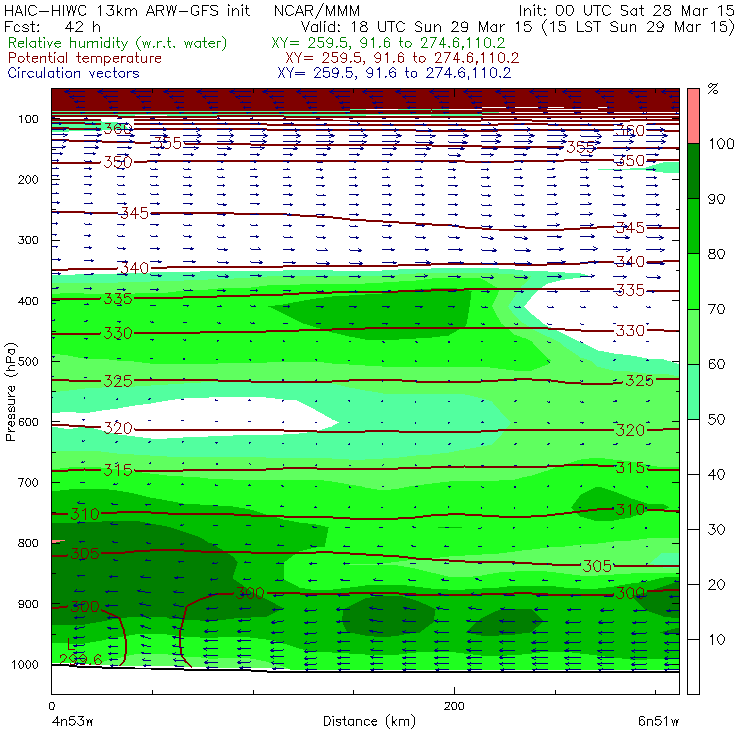
Task: Click the colorbar's "80" label
Action: click(717, 254)
